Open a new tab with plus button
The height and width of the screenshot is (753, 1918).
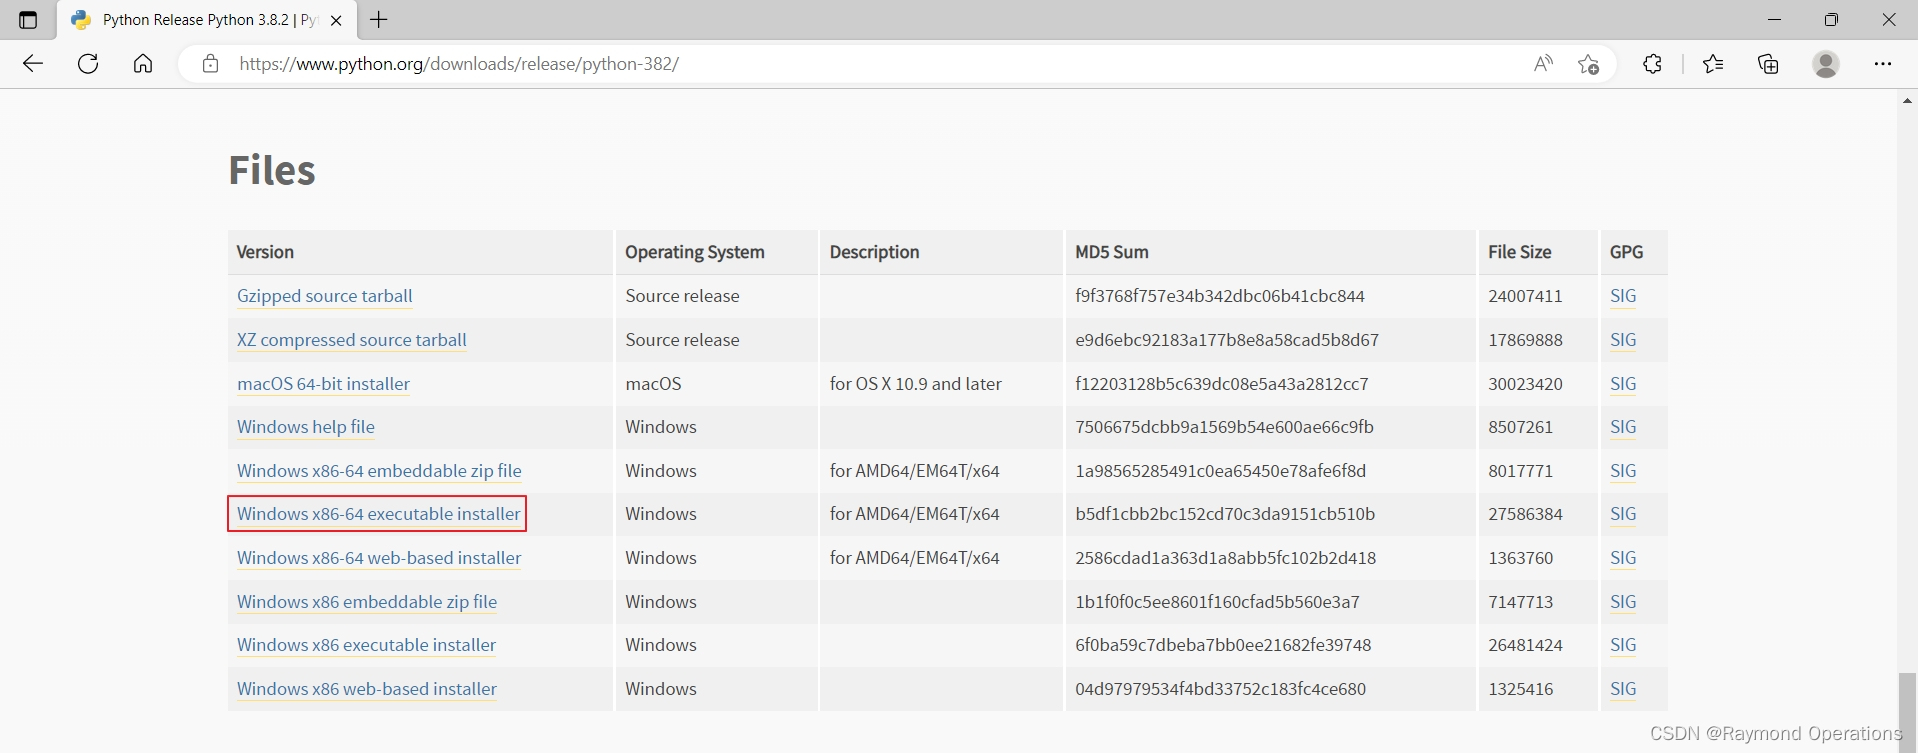tap(379, 20)
